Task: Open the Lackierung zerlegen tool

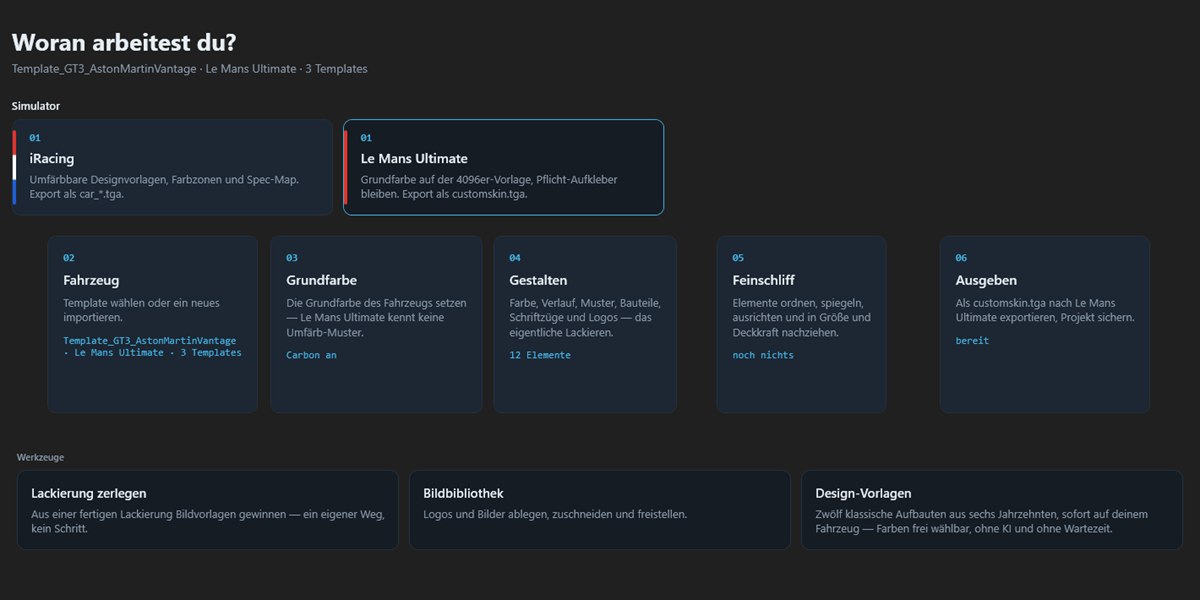Action: point(207,510)
